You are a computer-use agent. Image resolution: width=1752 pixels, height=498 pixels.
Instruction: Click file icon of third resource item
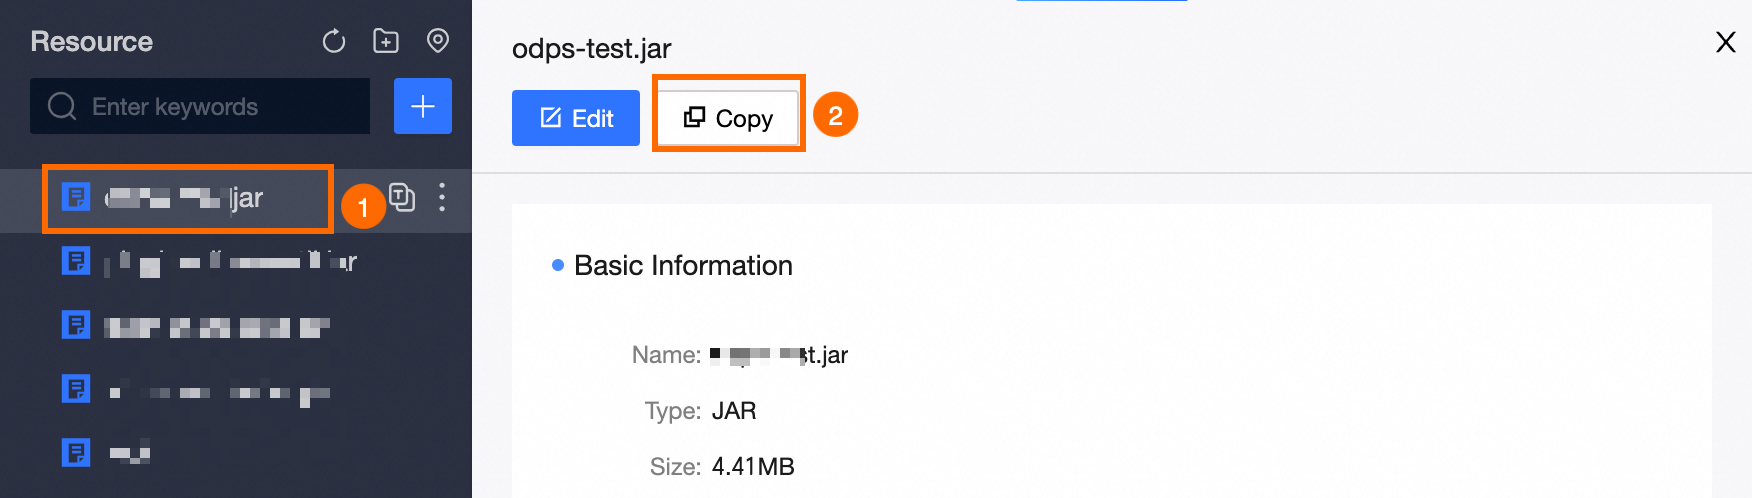(76, 325)
